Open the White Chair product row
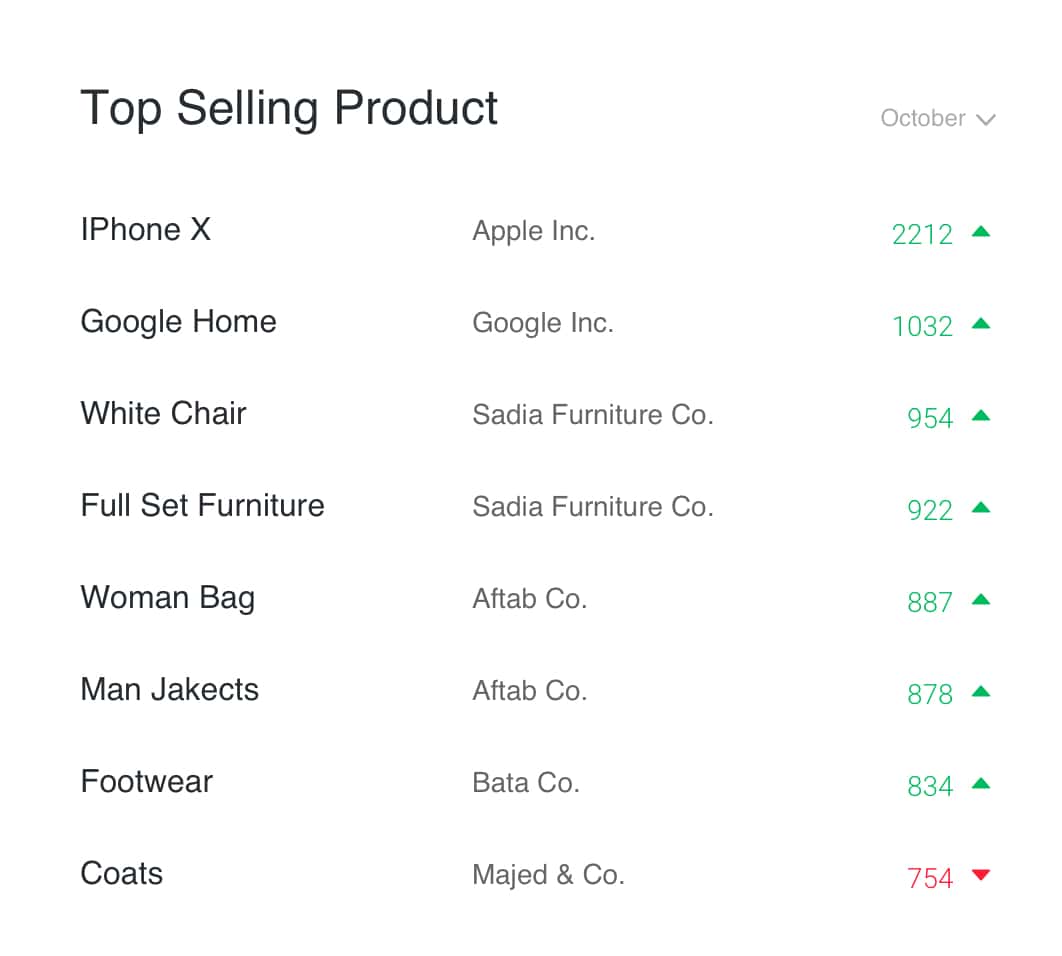Viewport: 1062px width, 956px height. pos(163,414)
